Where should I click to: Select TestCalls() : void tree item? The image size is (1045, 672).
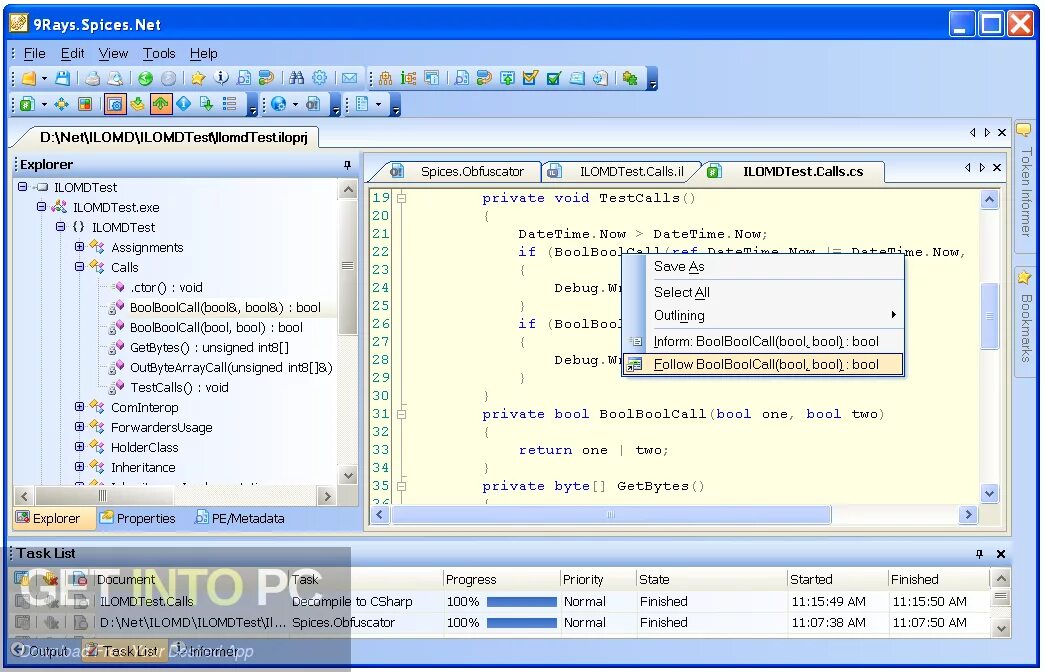[179, 387]
